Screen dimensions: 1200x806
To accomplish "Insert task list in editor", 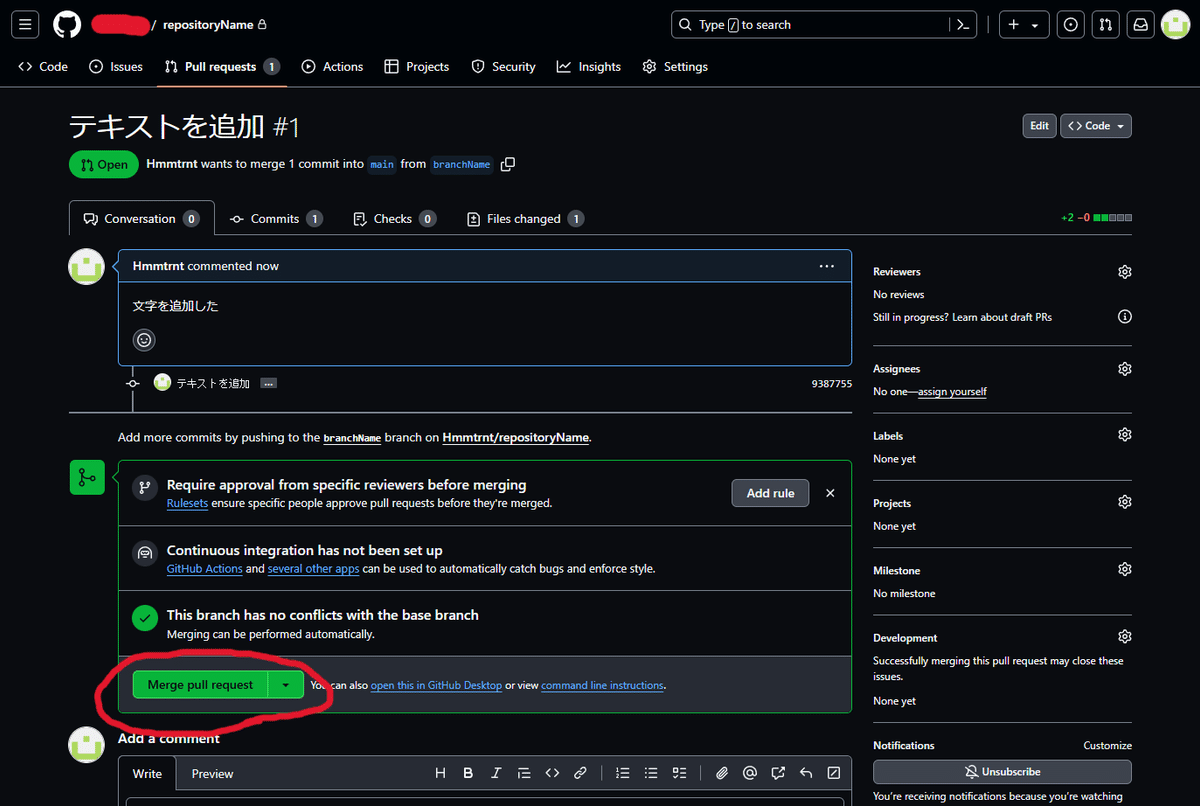I will tap(679, 773).
